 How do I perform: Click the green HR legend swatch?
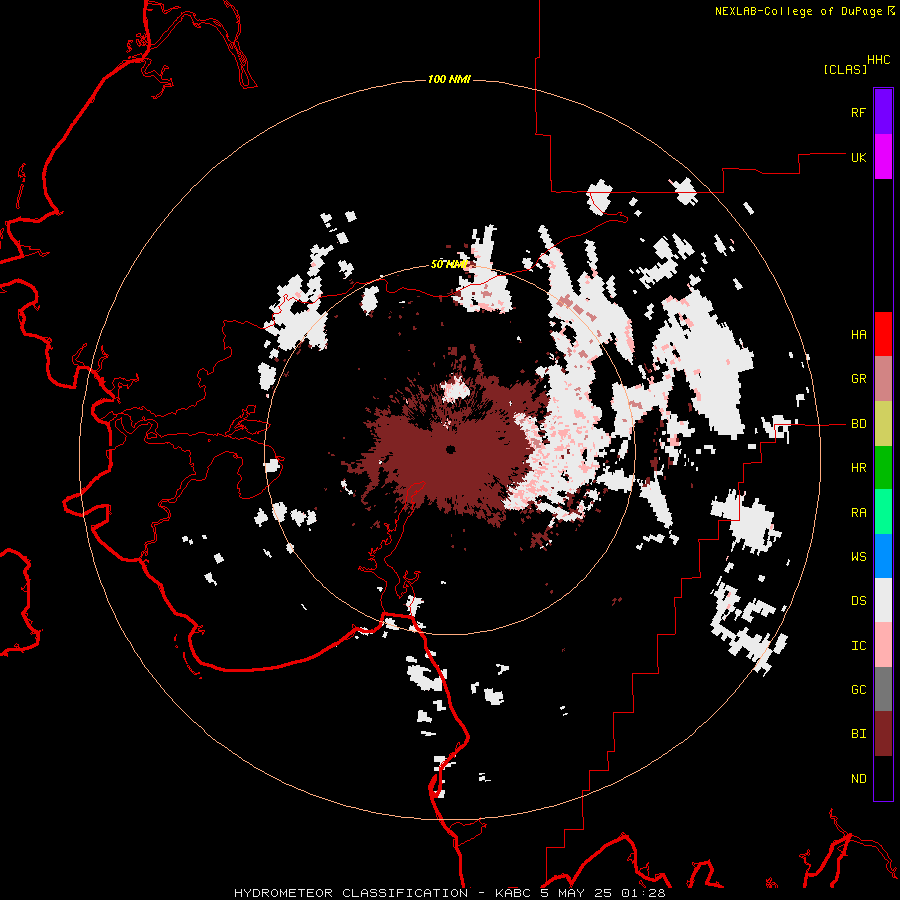point(883,468)
